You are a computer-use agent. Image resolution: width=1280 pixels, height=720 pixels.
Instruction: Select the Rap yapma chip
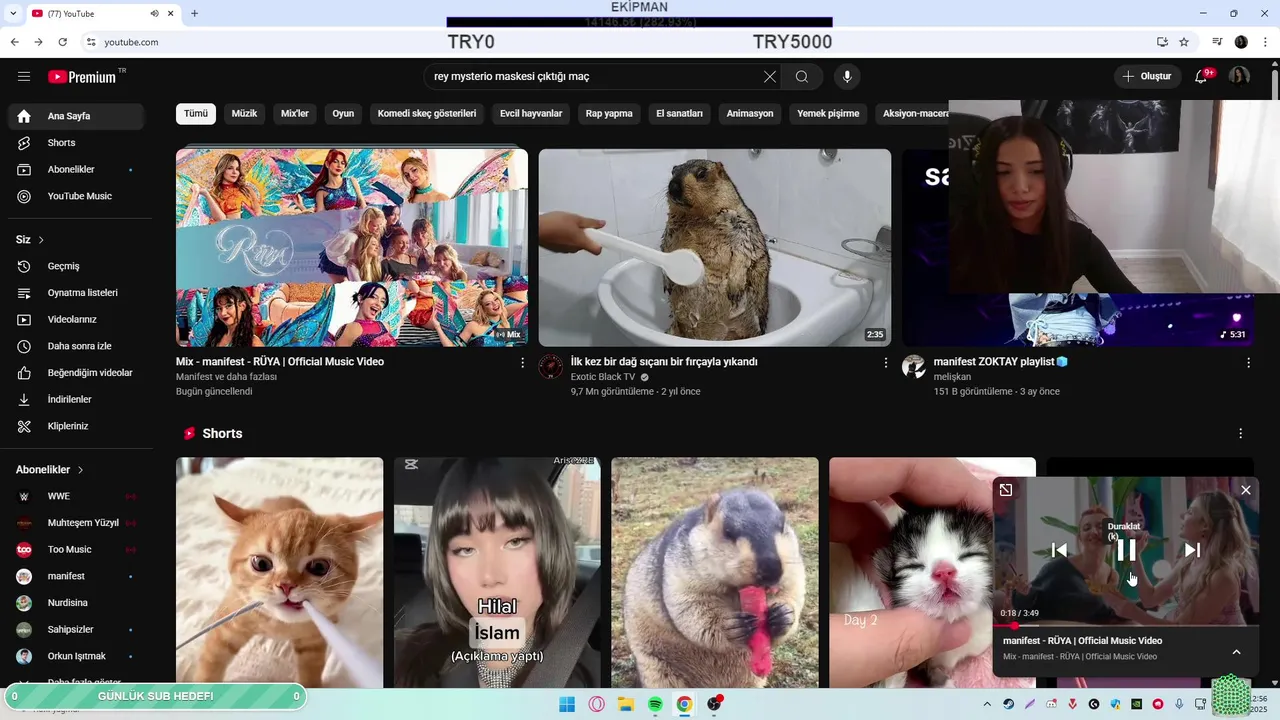tap(609, 114)
